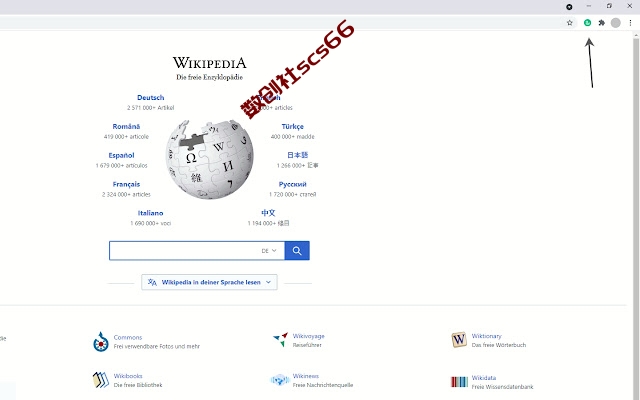This screenshot has width=640, height=400.
Task: Open the Русский Wikipedia link
Action: (x=293, y=184)
